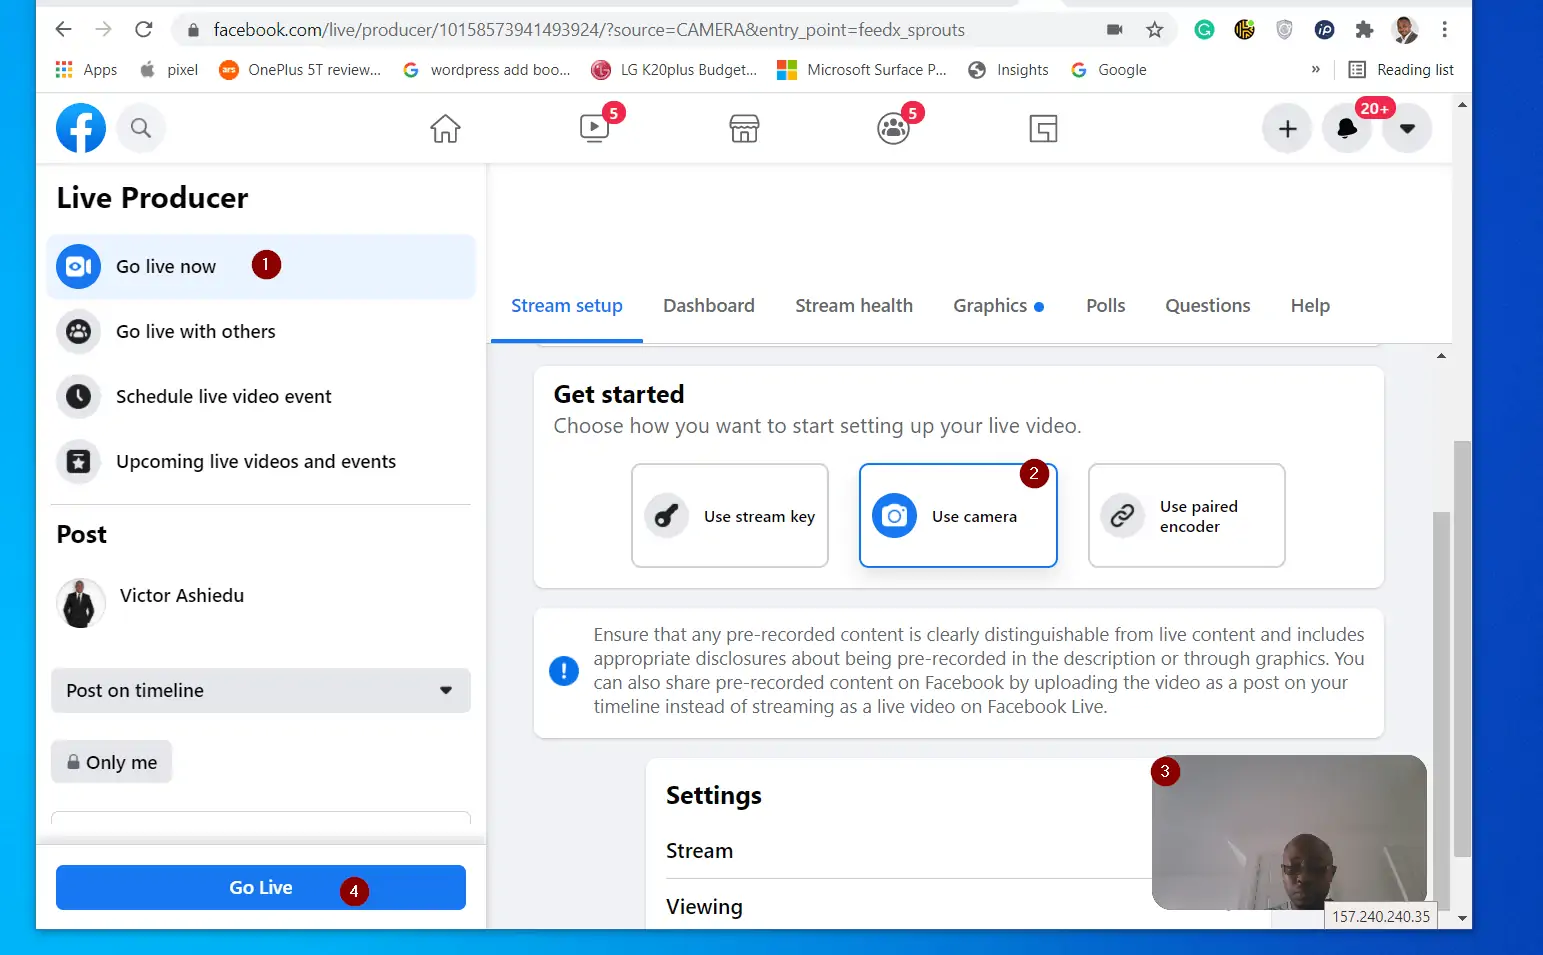
Task: Open the Marketplace storefront icon
Action: click(744, 129)
